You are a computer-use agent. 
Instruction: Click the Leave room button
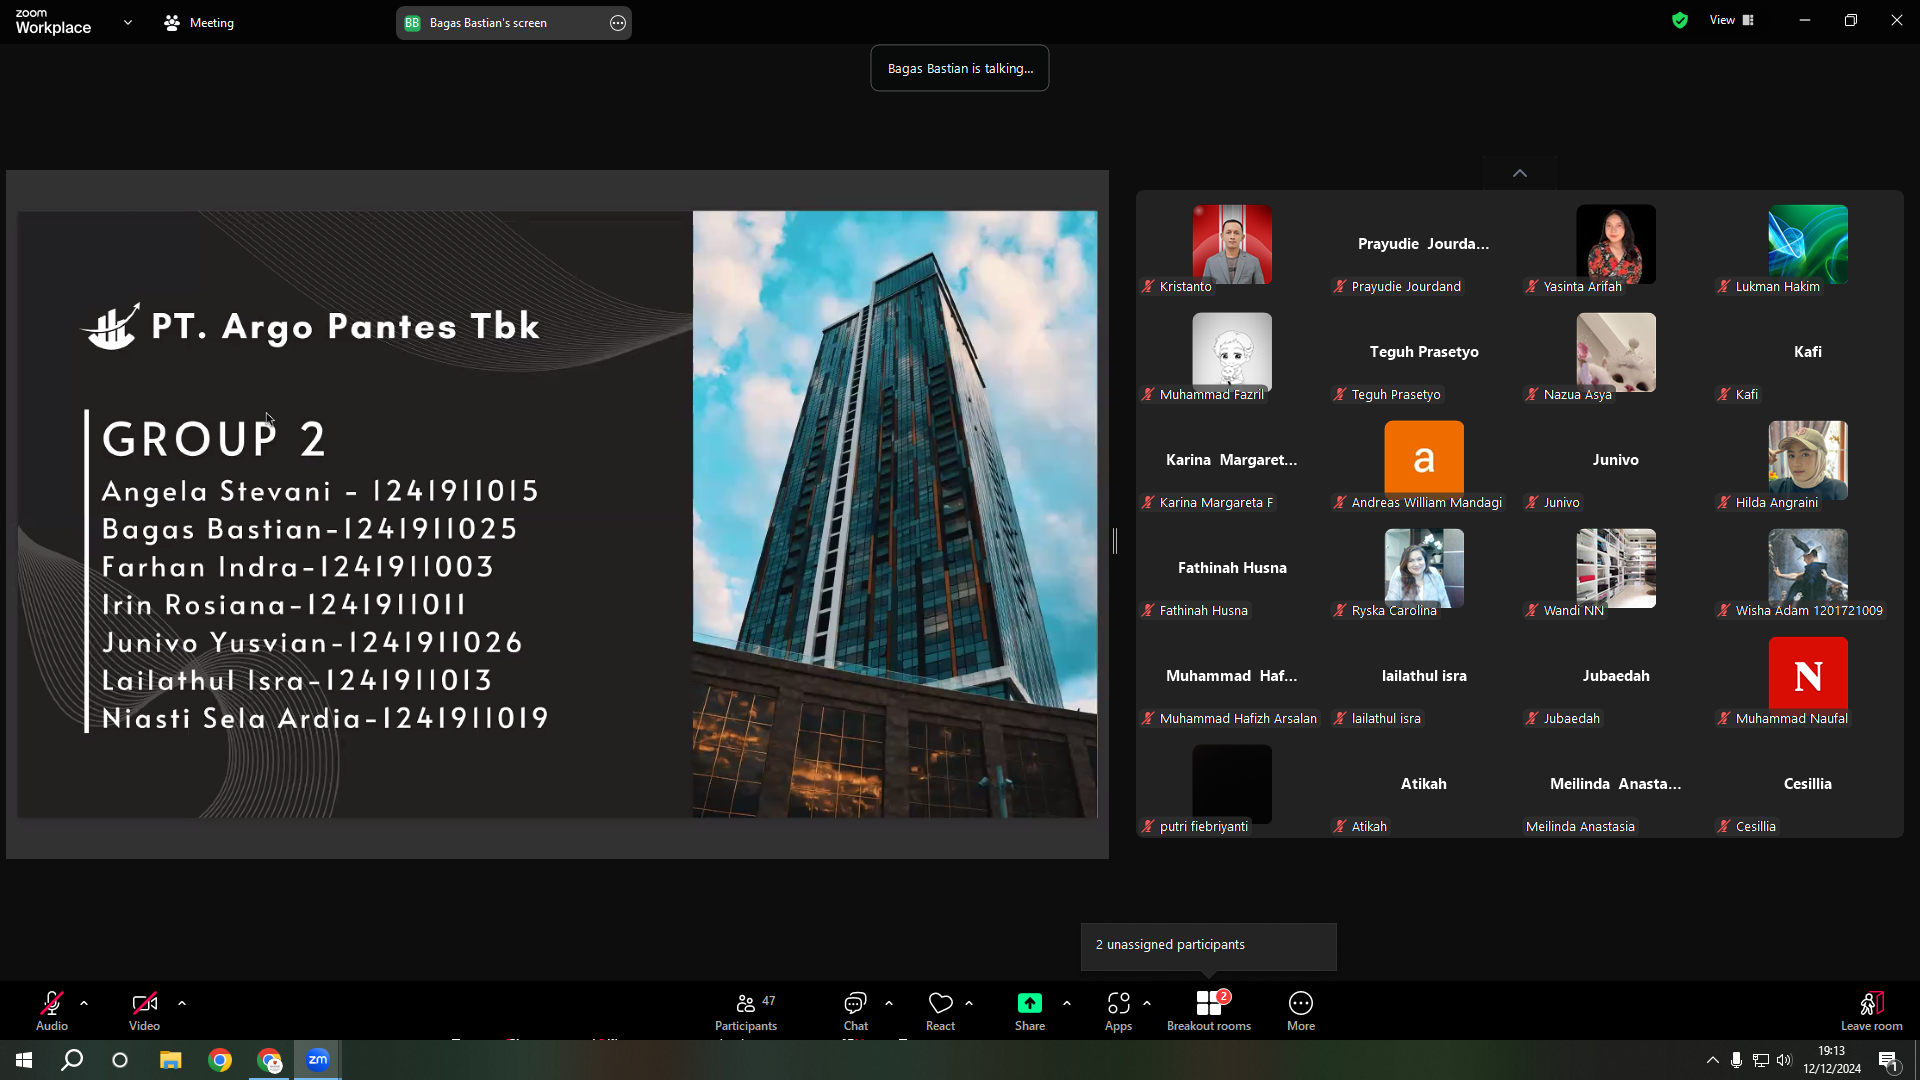1872,1011
